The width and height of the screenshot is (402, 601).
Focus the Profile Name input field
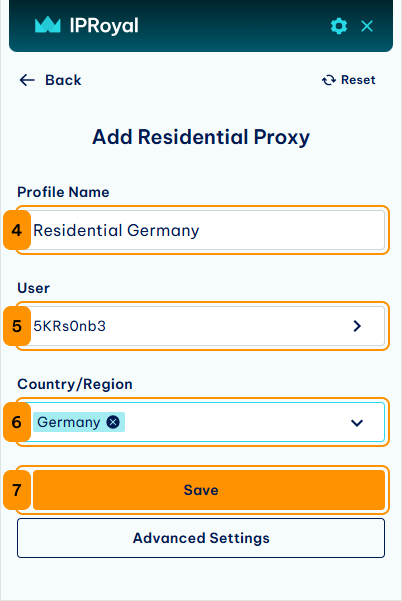coord(201,230)
